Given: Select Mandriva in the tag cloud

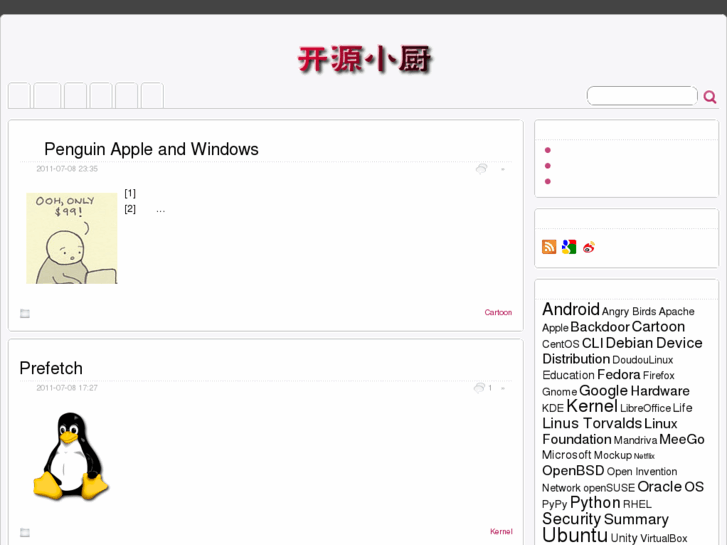Looking at the screenshot, I should (x=635, y=440).
